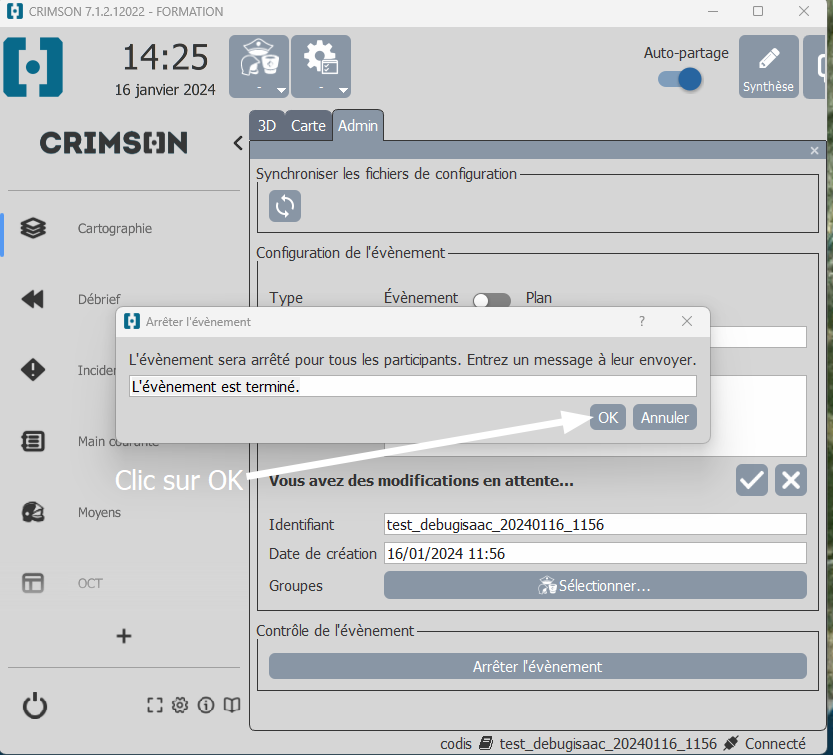Open settings gear in sidebar footer
The height and width of the screenshot is (755, 833).
click(180, 705)
